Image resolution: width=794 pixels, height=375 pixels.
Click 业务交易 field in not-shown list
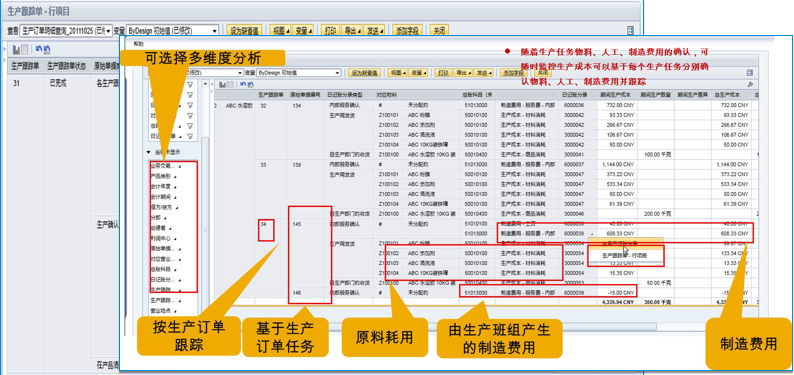pos(165,166)
